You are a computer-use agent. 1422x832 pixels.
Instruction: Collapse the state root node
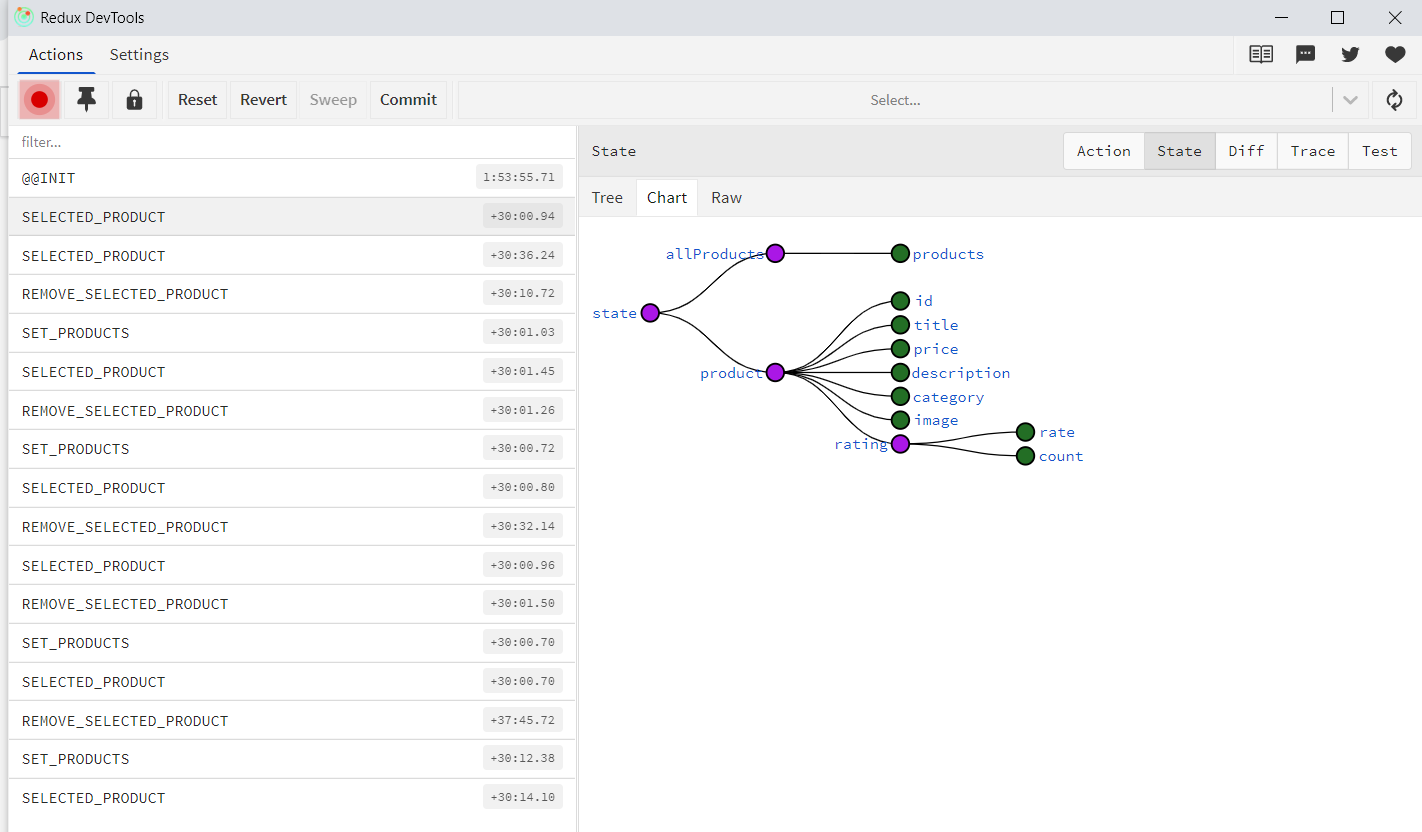650,313
